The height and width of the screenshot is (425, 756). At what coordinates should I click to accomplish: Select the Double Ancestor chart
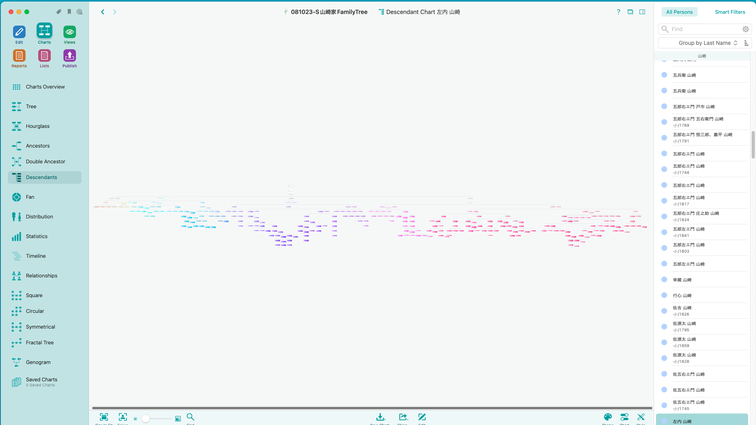pos(44,162)
